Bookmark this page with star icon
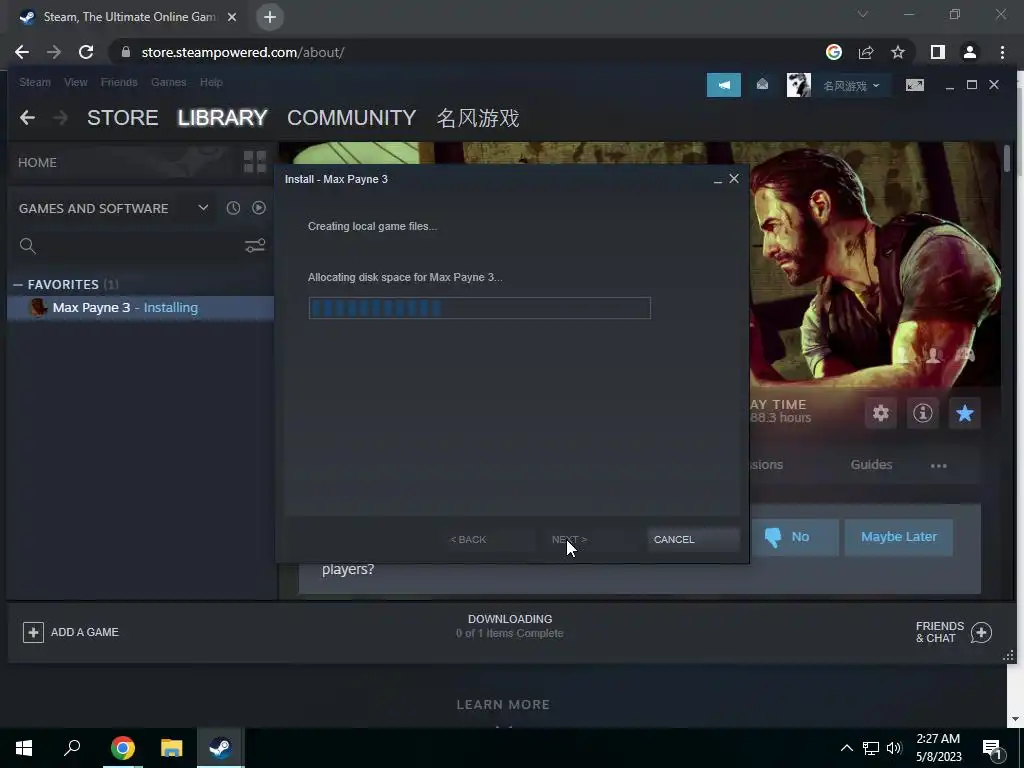 click(x=898, y=52)
